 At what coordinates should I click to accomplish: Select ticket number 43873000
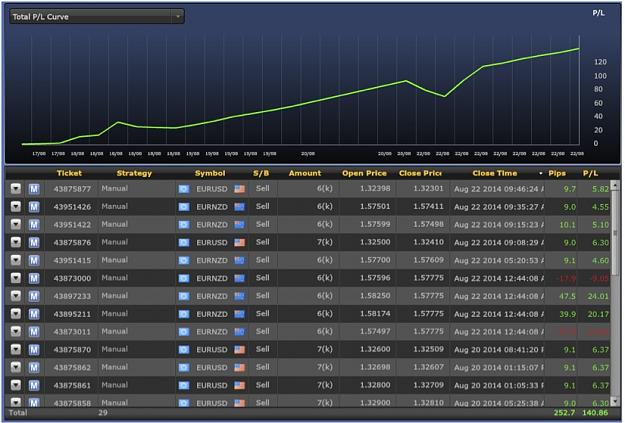click(72, 278)
